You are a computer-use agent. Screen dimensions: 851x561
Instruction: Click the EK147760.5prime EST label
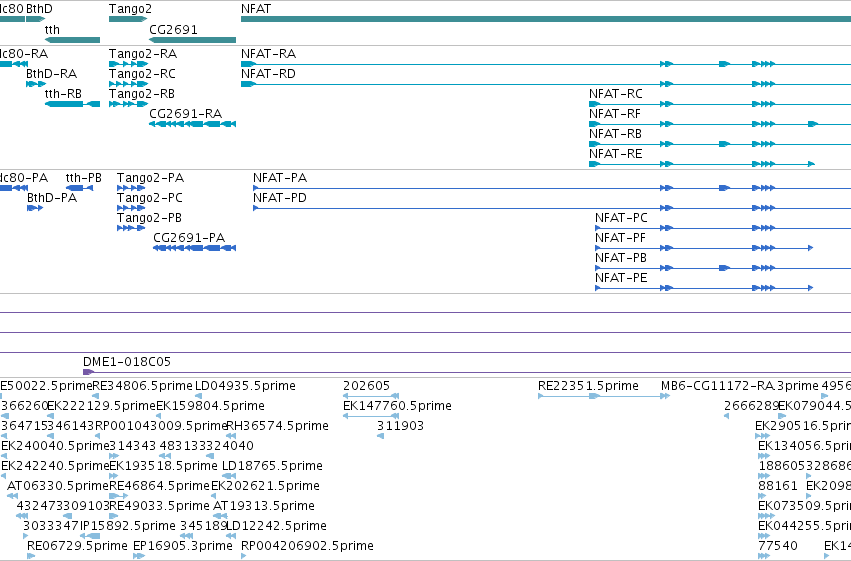(x=397, y=406)
